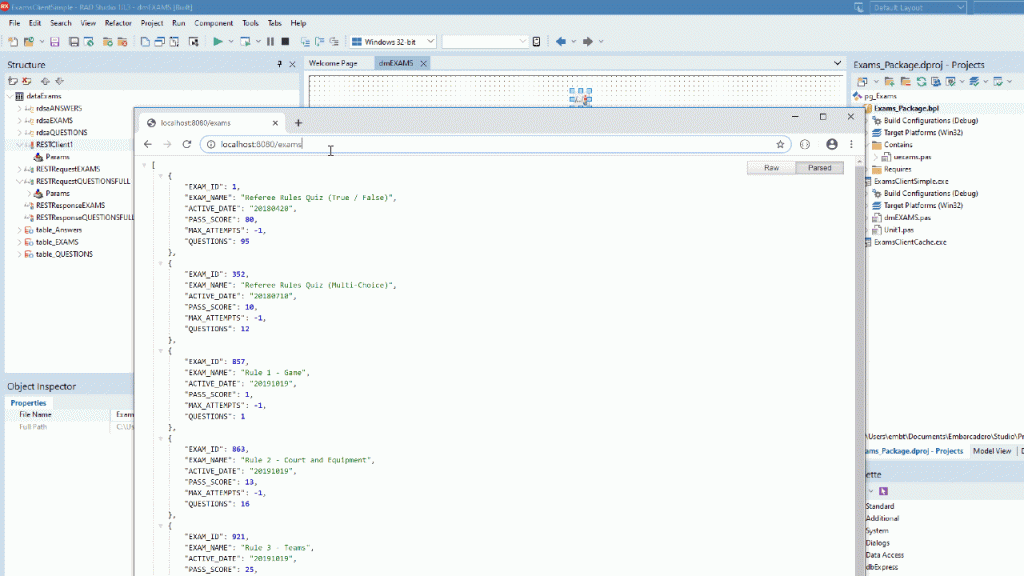The width and height of the screenshot is (1024, 576).
Task: Click the Open file folder icon in the toolbar
Action: [x=29, y=42]
